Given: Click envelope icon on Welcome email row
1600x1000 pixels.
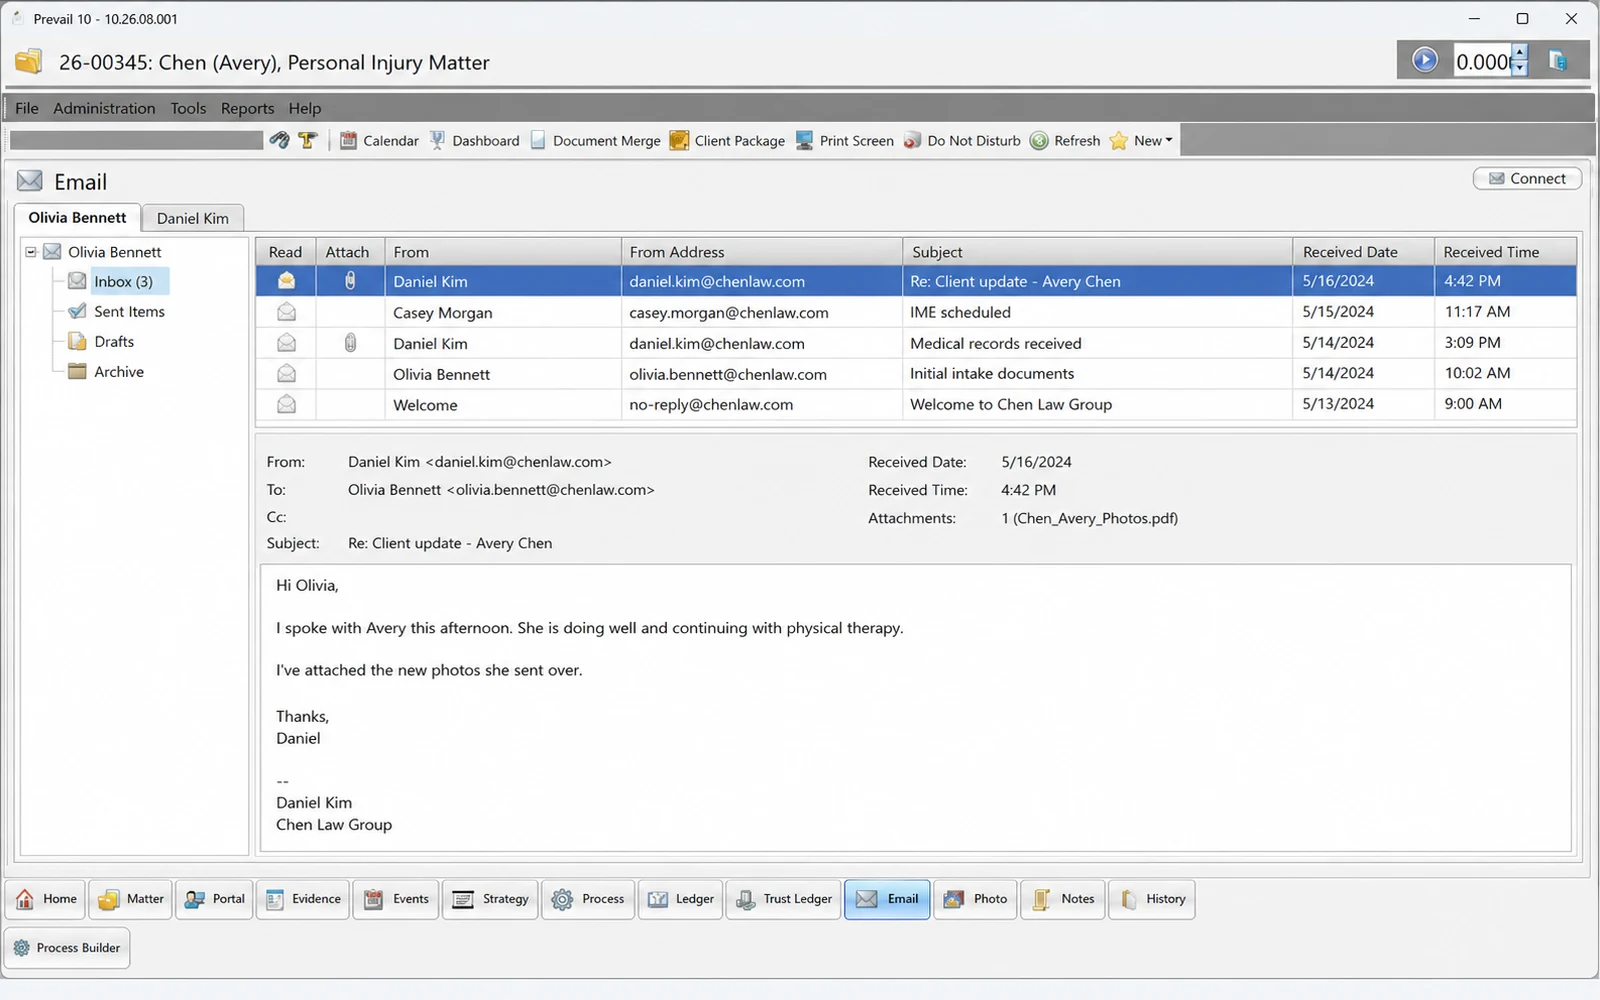Looking at the screenshot, I should [286, 405].
